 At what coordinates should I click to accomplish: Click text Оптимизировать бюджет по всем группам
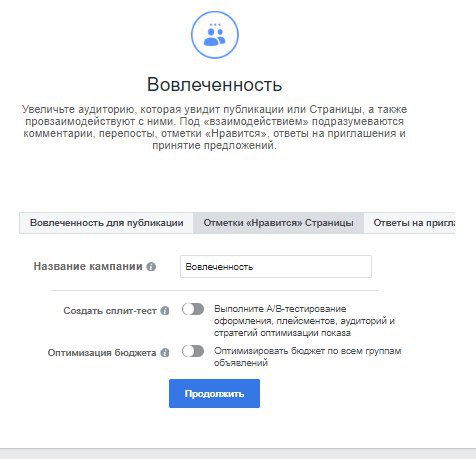[x=307, y=356]
